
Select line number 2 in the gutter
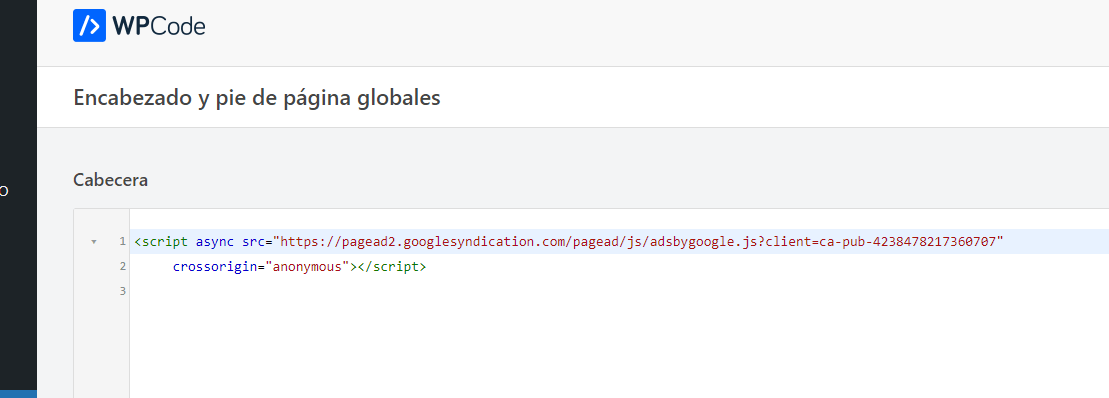pos(122,267)
